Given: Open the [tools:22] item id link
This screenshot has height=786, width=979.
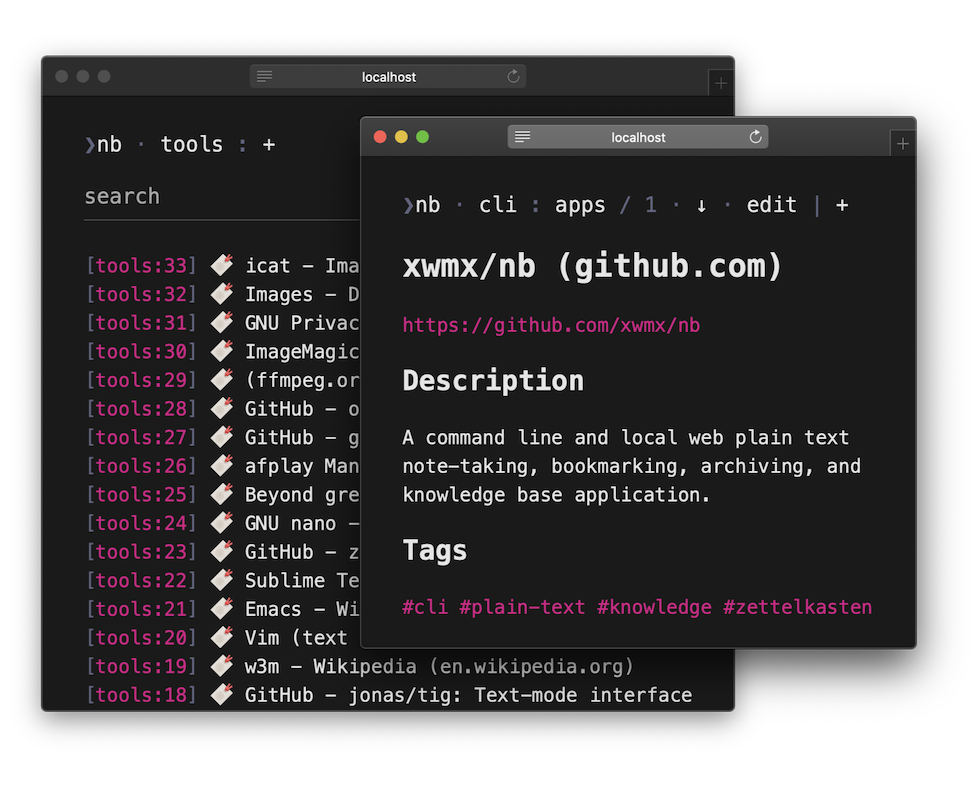Looking at the screenshot, I should (x=141, y=581).
